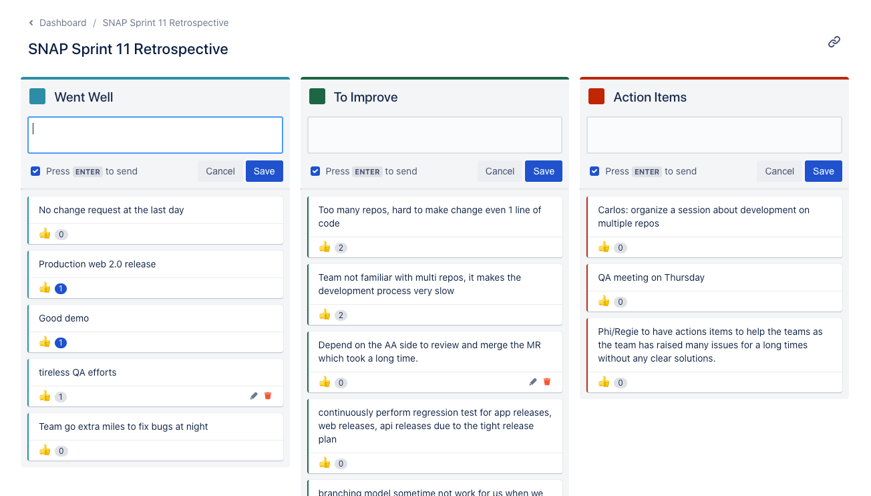Edit the 'Depend on the AA side' card
This screenshot has width=871, height=496.
click(533, 382)
